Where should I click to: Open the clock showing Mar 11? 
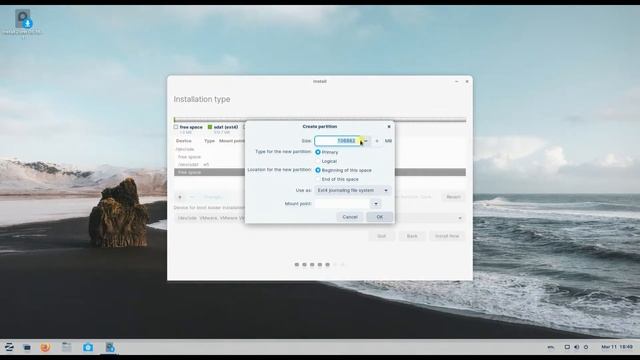617,347
